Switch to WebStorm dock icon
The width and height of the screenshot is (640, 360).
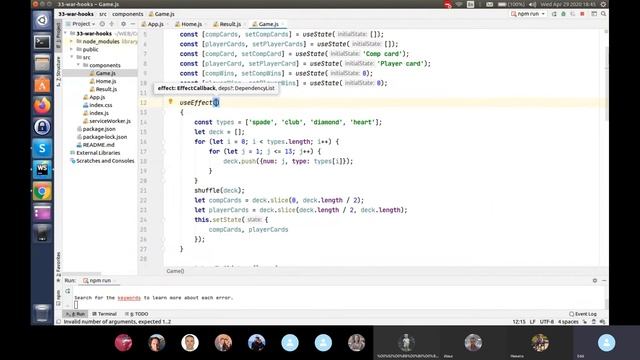tap(42, 169)
